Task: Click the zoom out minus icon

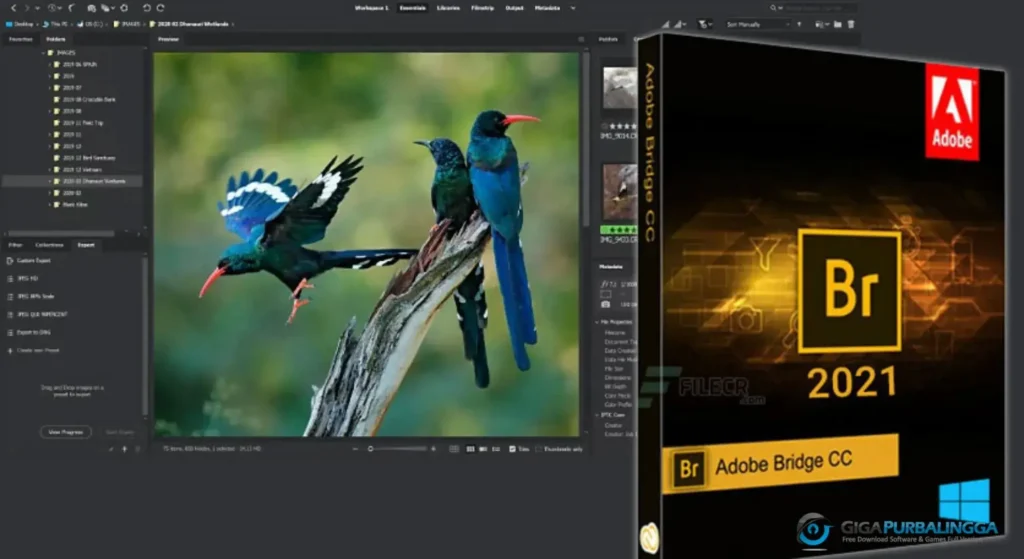Action: click(355, 449)
